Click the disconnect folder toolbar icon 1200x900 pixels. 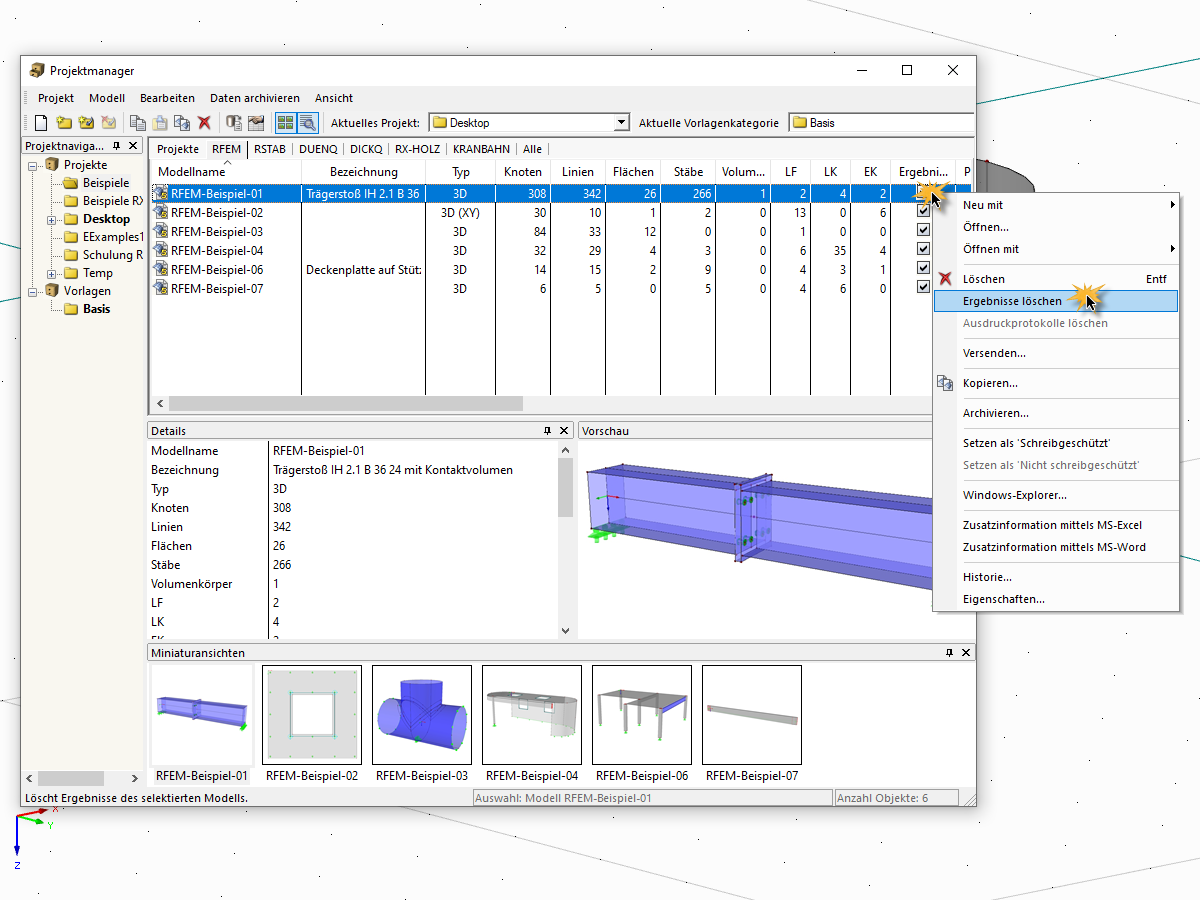coord(108,123)
